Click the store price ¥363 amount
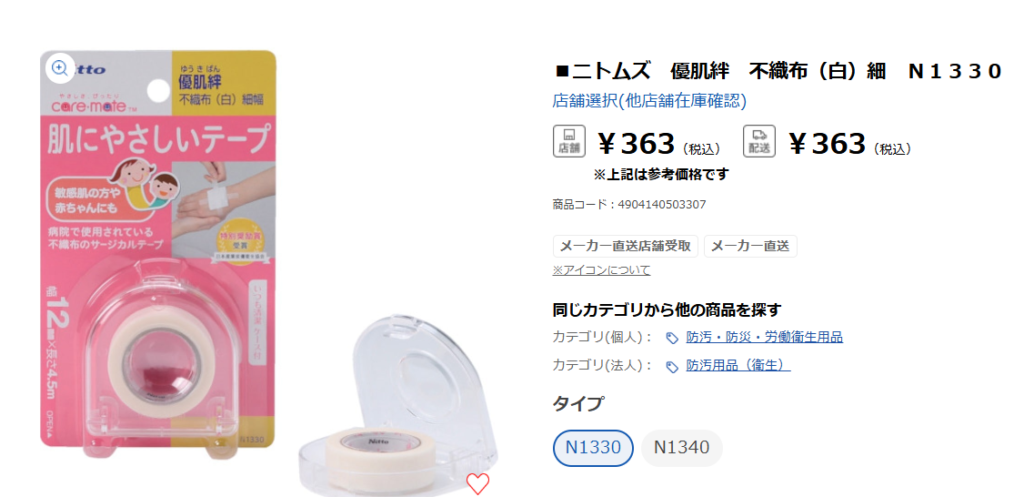 click(x=636, y=144)
